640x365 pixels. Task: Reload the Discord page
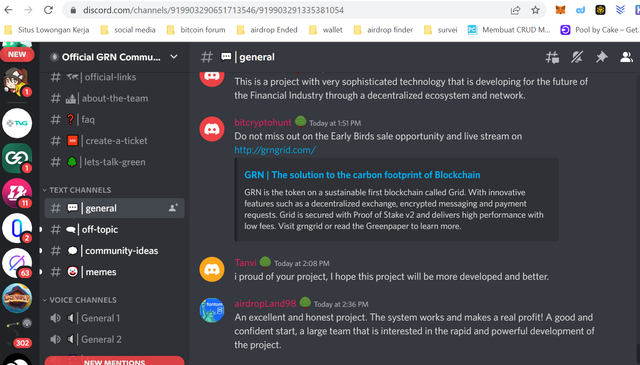point(48,10)
